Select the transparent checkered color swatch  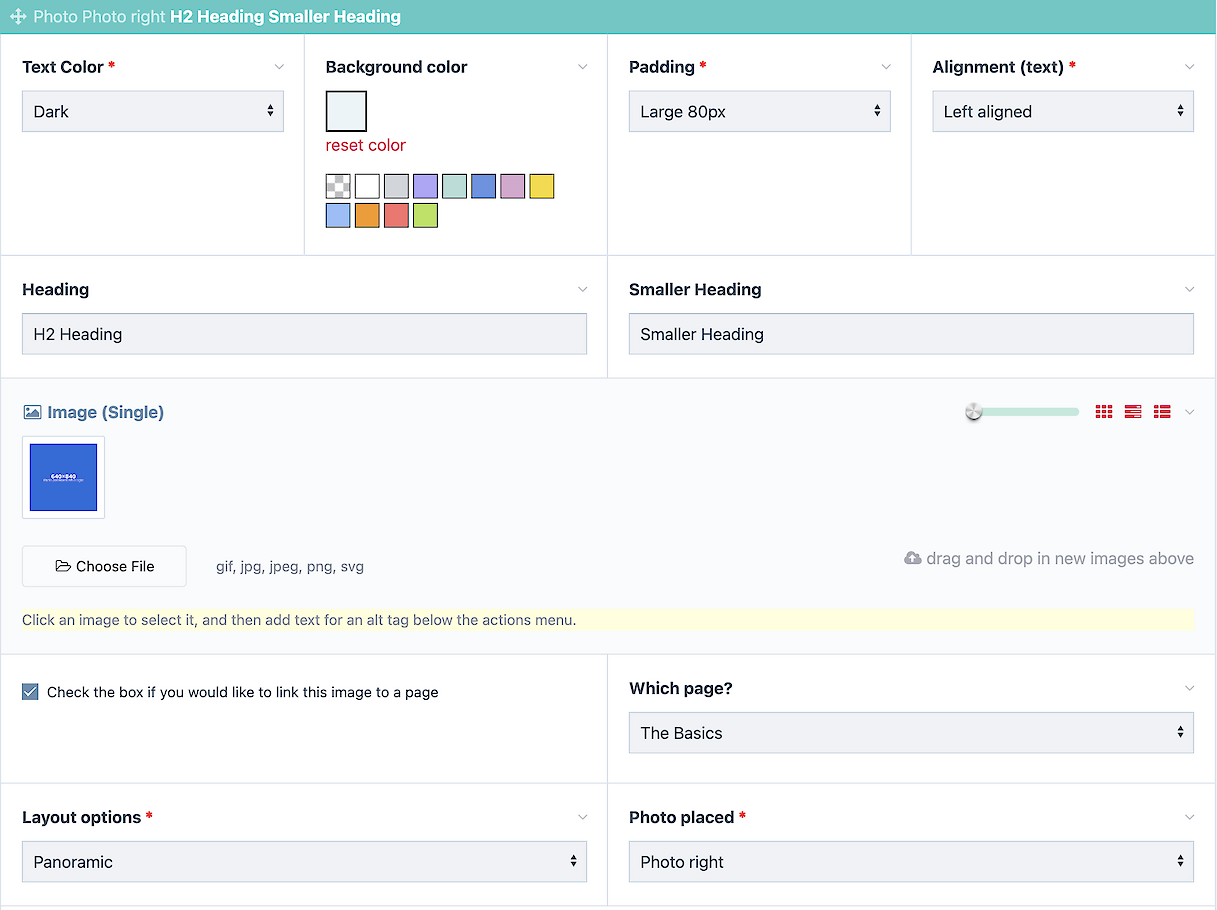click(338, 187)
